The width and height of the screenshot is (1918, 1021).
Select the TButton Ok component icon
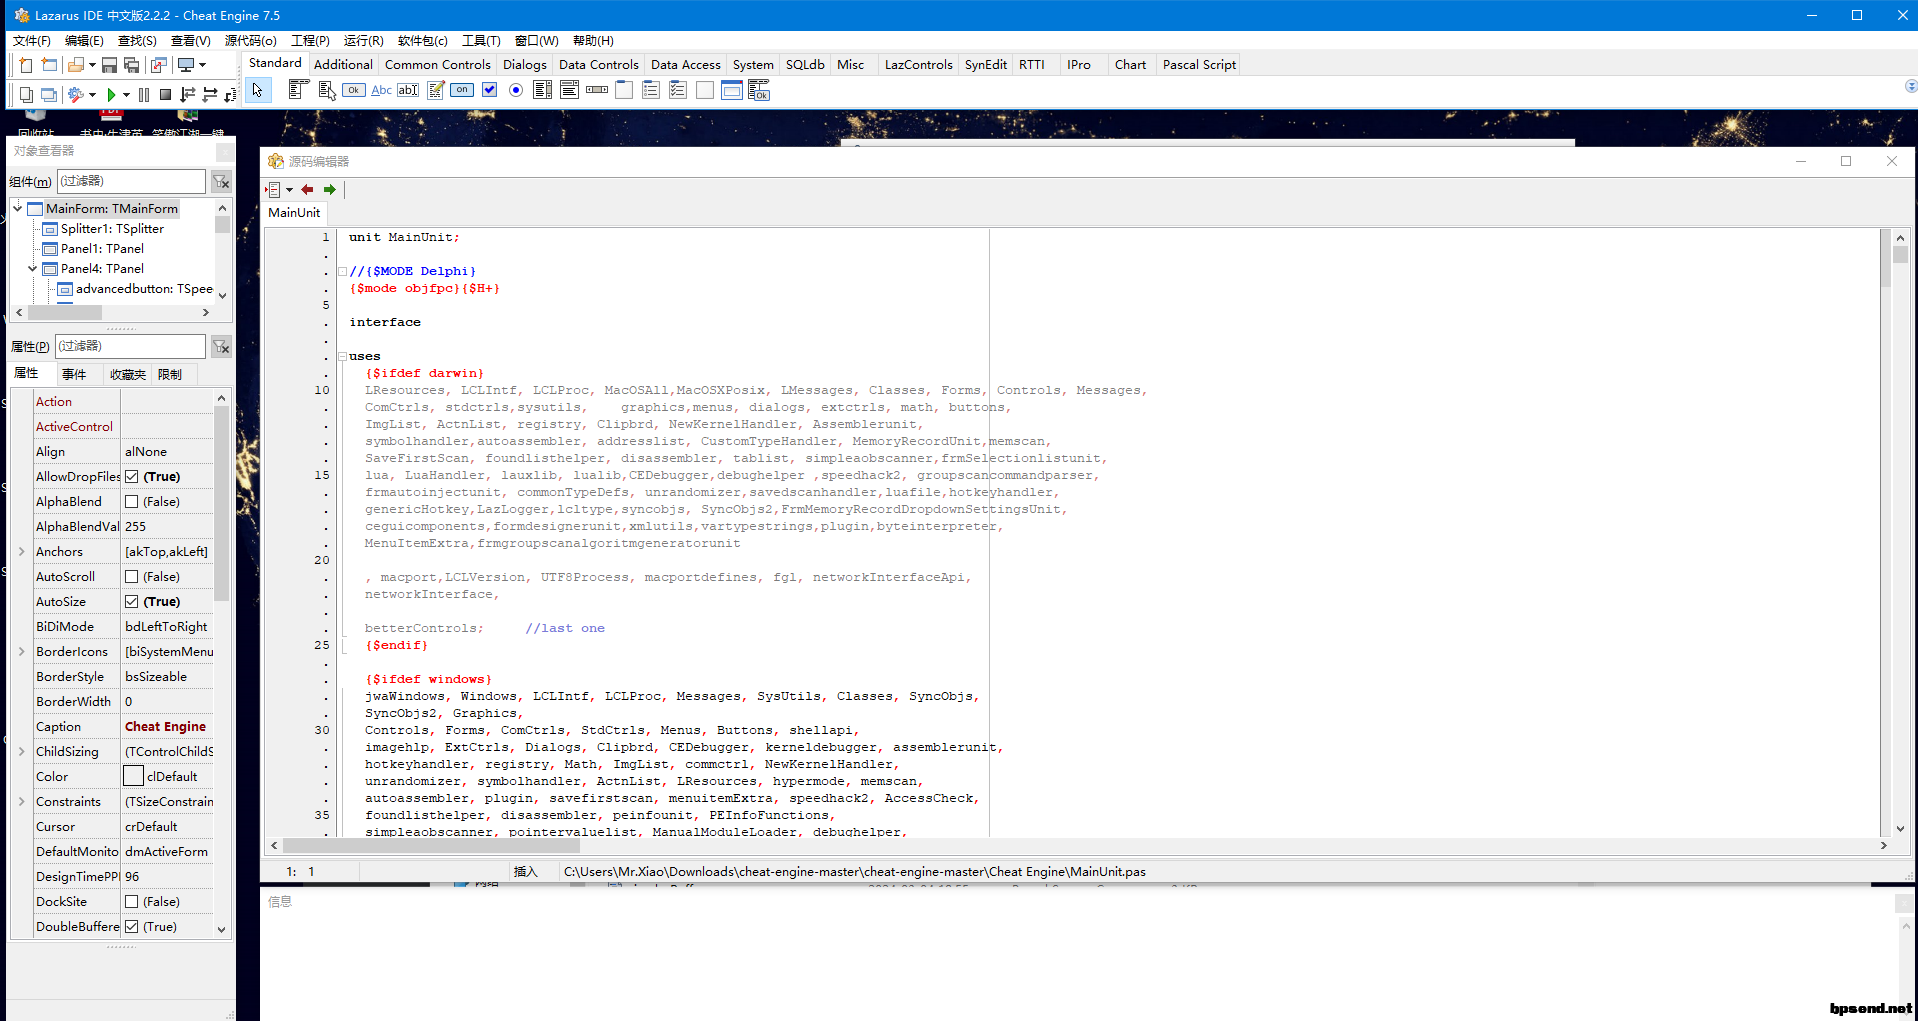(354, 90)
